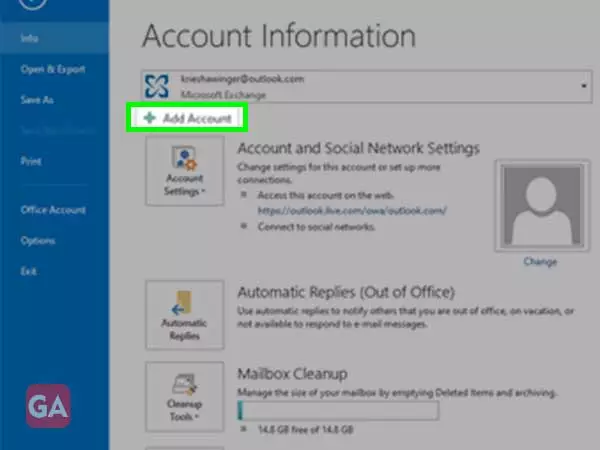Open the Open & Export menu item
This screenshot has height=450, width=600.
[53, 69]
